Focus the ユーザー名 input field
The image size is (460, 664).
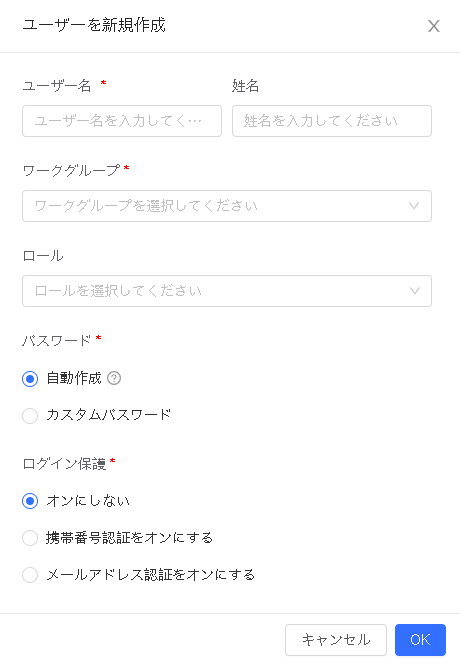(x=122, y=121)
